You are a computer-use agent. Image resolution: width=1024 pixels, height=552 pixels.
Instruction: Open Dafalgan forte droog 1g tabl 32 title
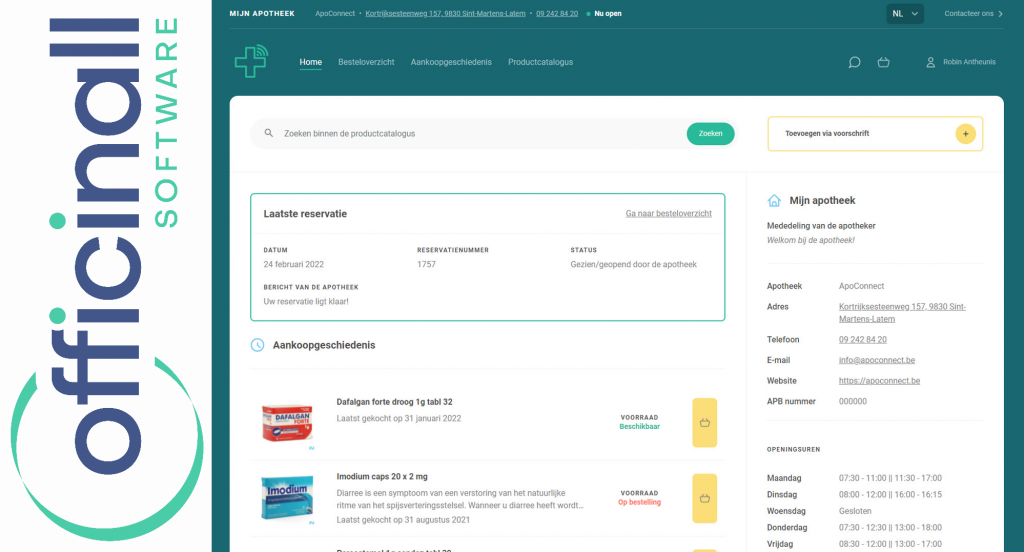[x=394, y=402]
